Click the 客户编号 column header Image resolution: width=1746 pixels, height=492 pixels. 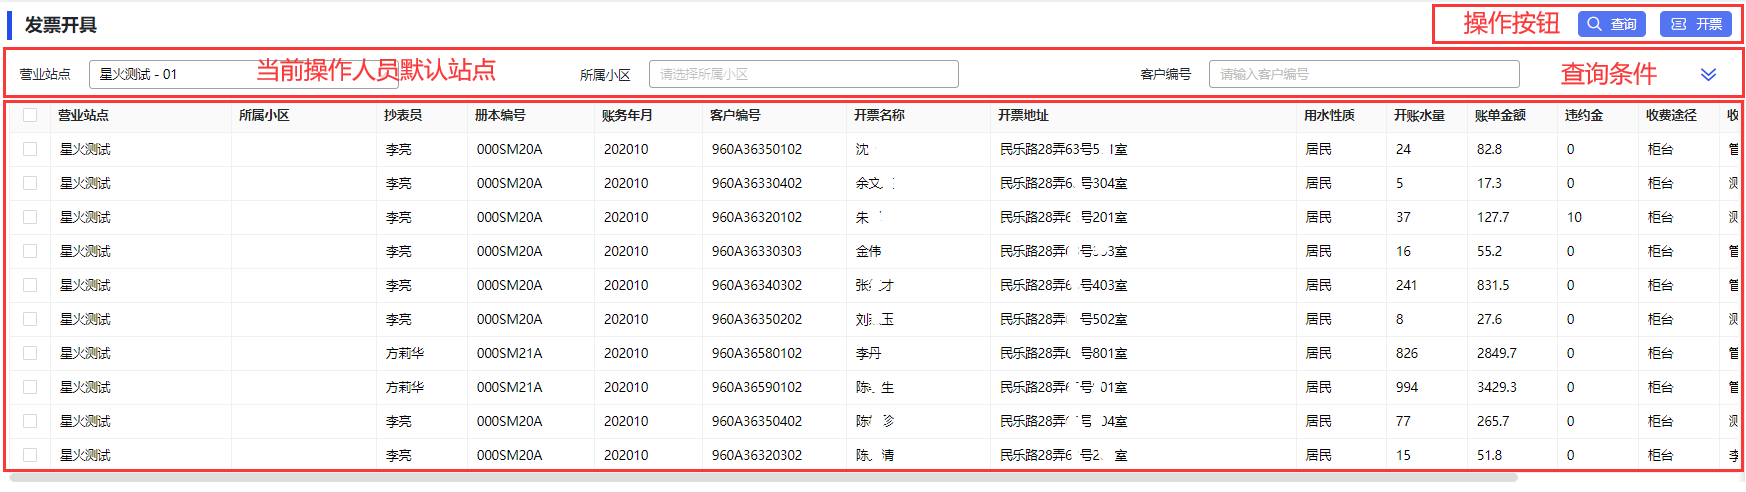[735, 115]
